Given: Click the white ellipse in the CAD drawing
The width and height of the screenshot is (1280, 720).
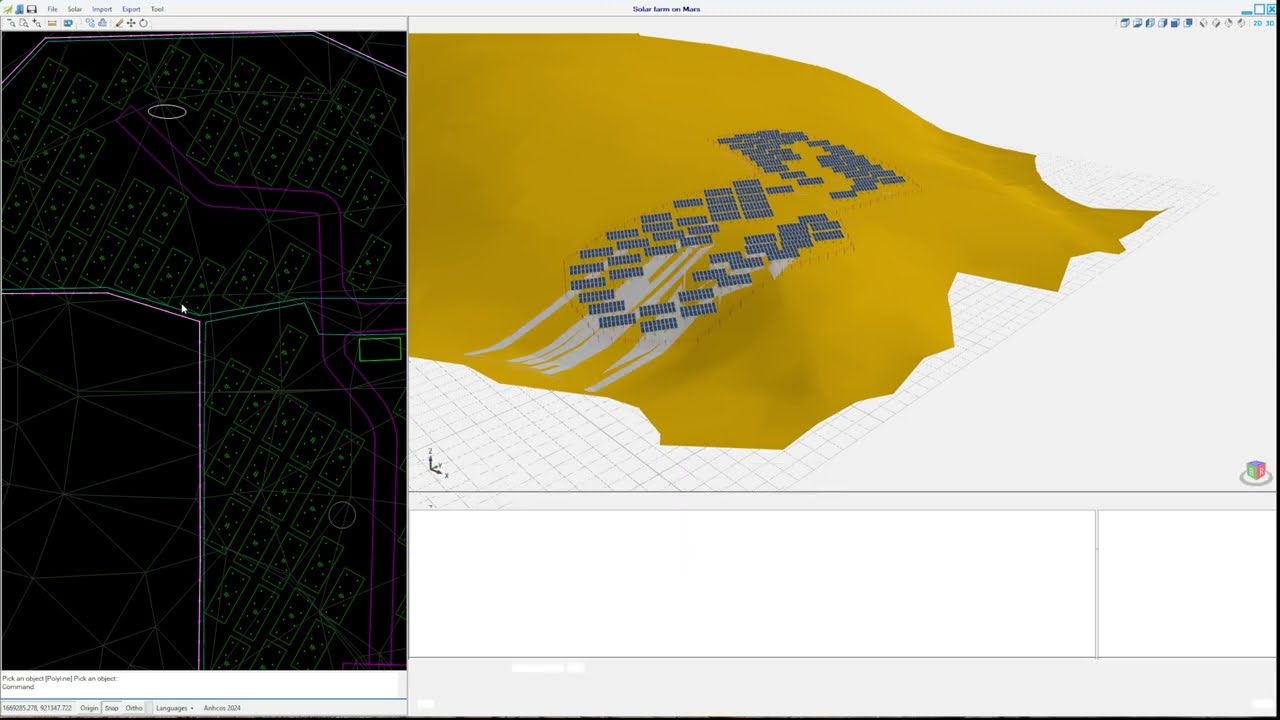Looking at the screenshot, I should tap(167, 112).
